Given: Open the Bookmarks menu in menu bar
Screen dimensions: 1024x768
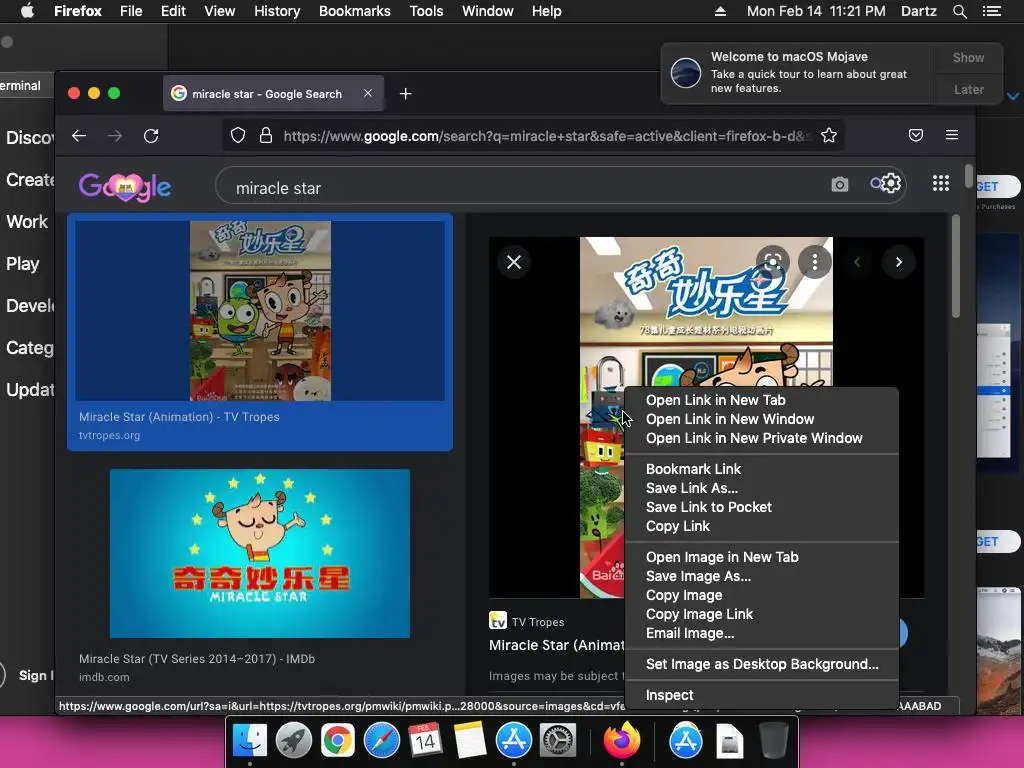Looking at the screenshot, I should click(x=355, y=11).
